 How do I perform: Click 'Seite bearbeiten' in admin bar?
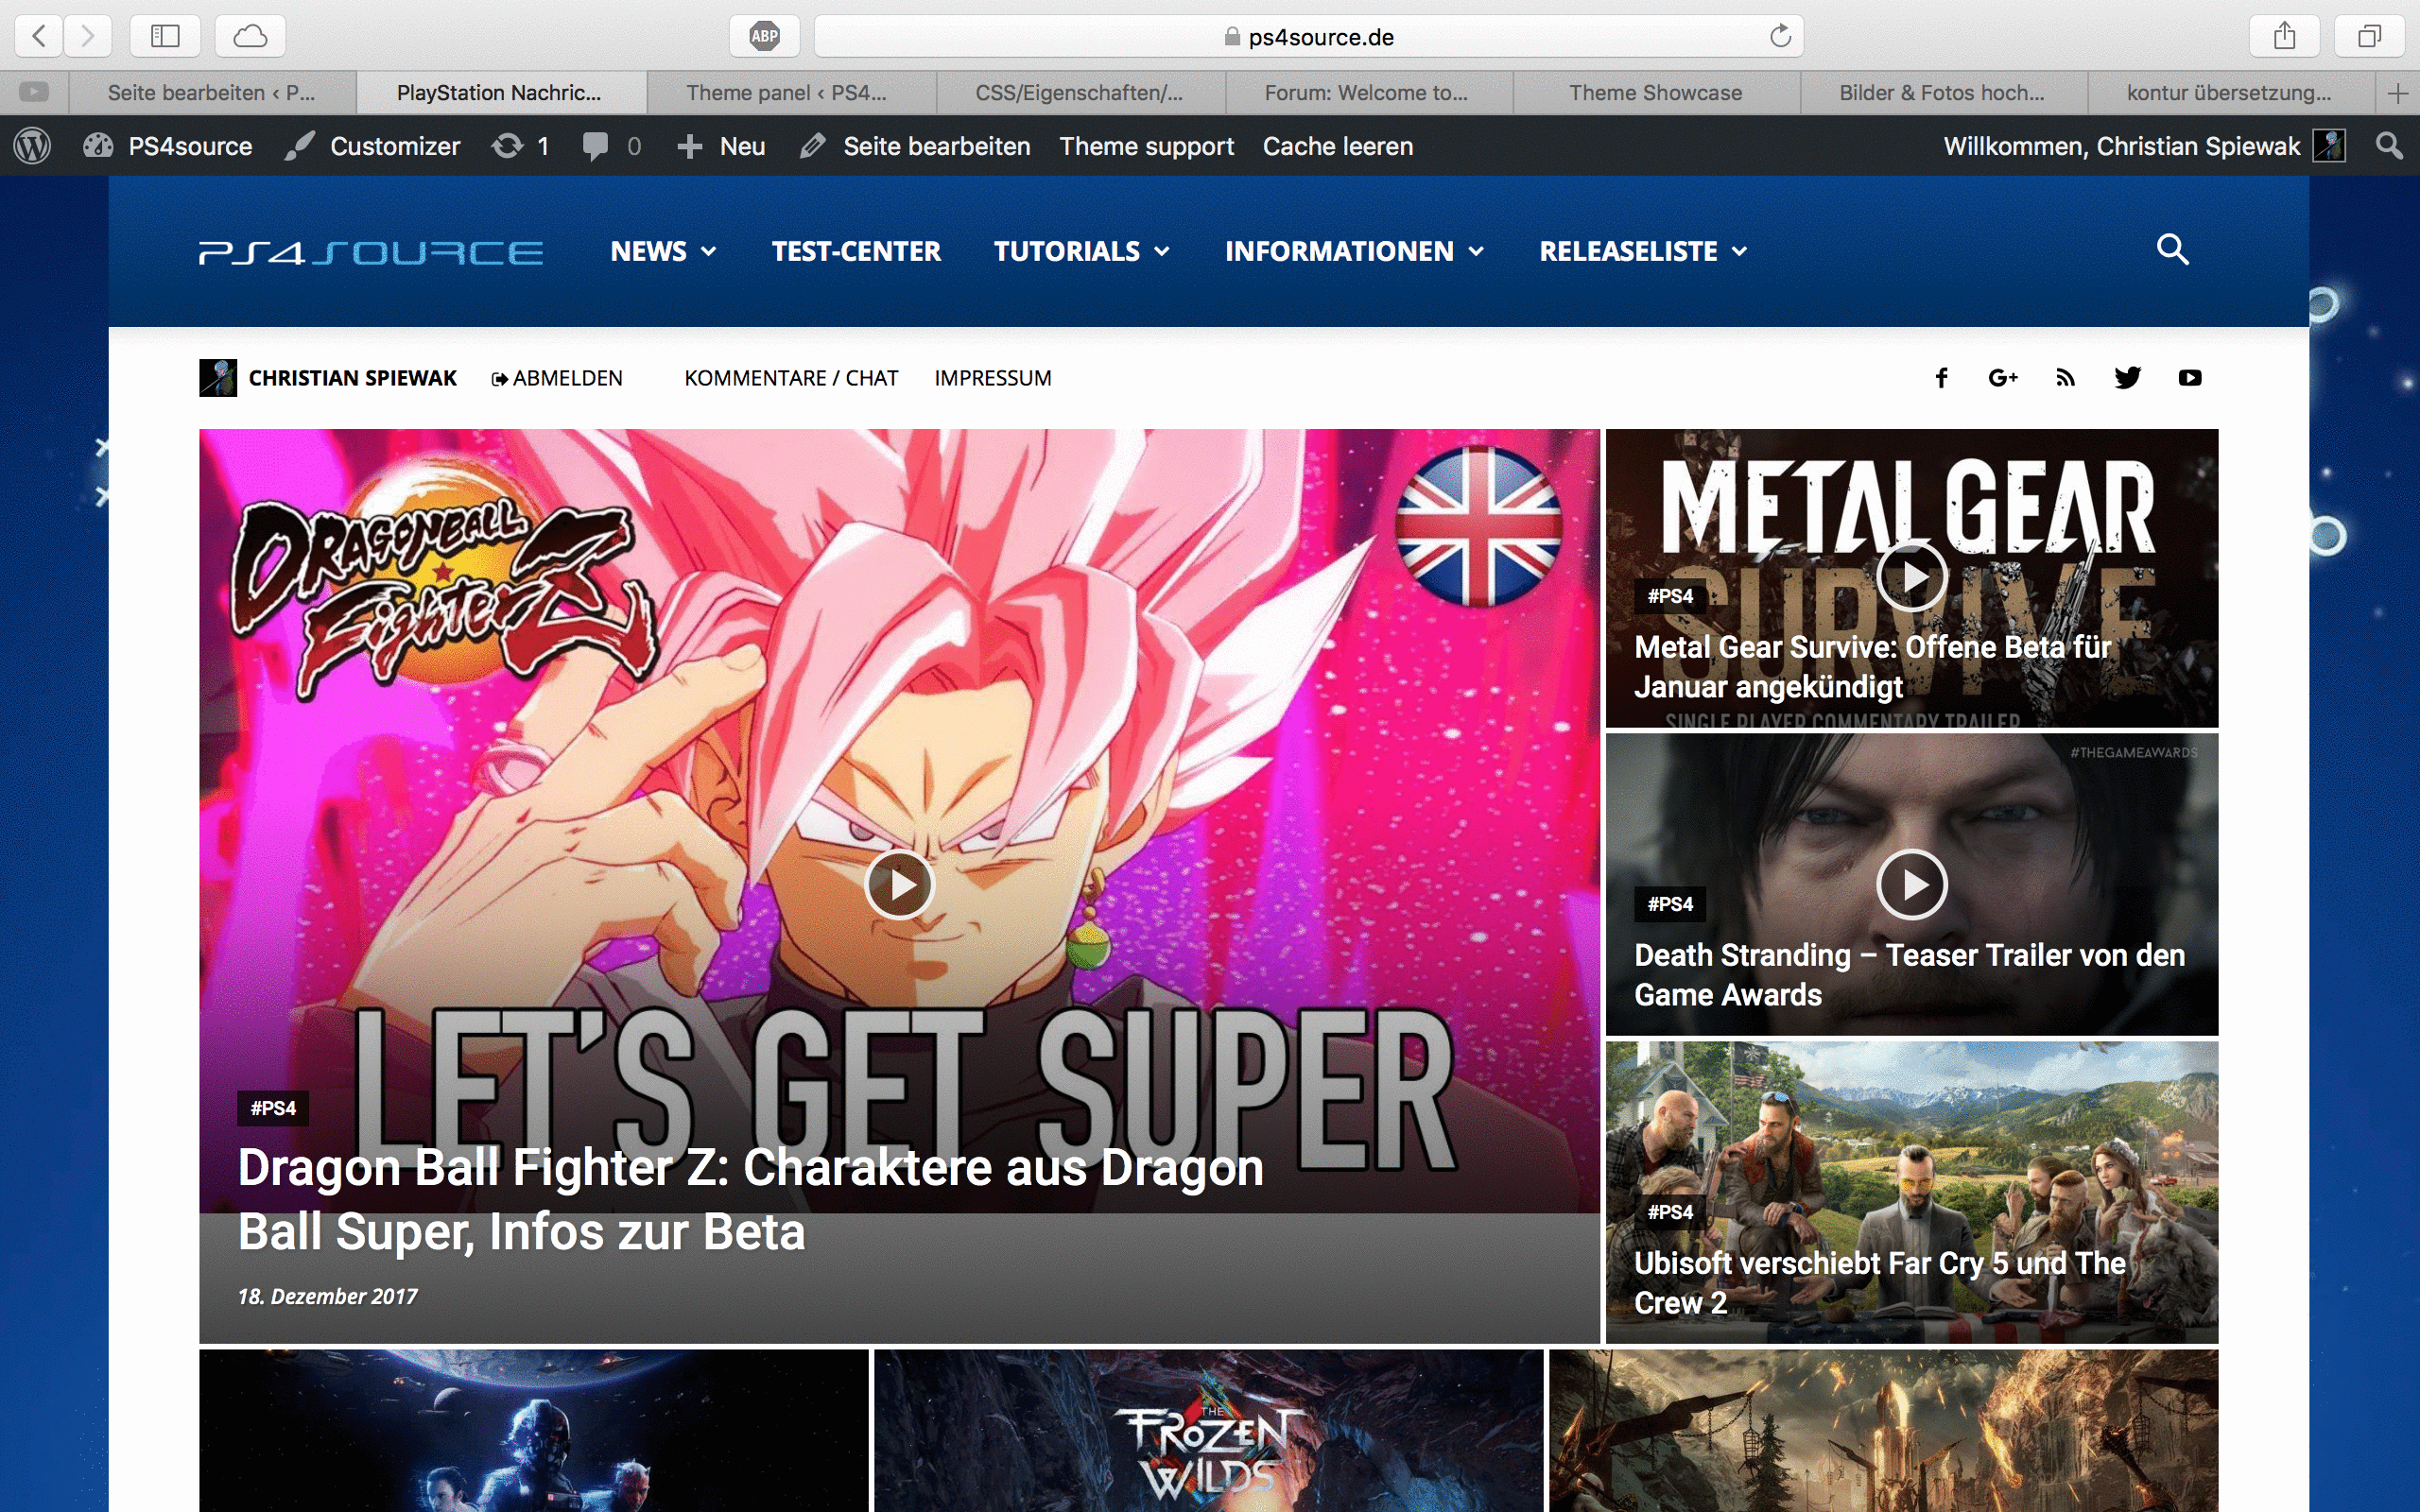pyautogui.click(x=914, y=146)
